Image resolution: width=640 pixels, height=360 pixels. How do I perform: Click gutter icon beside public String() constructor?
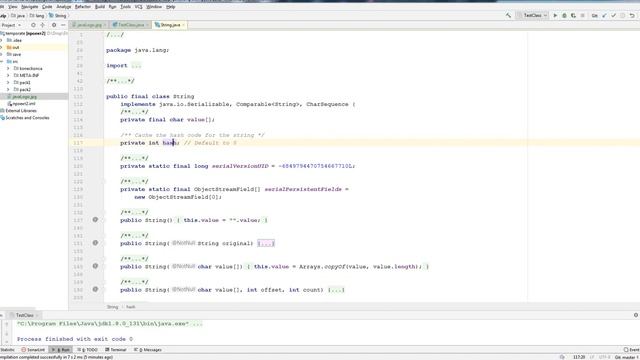pos(95,220)
